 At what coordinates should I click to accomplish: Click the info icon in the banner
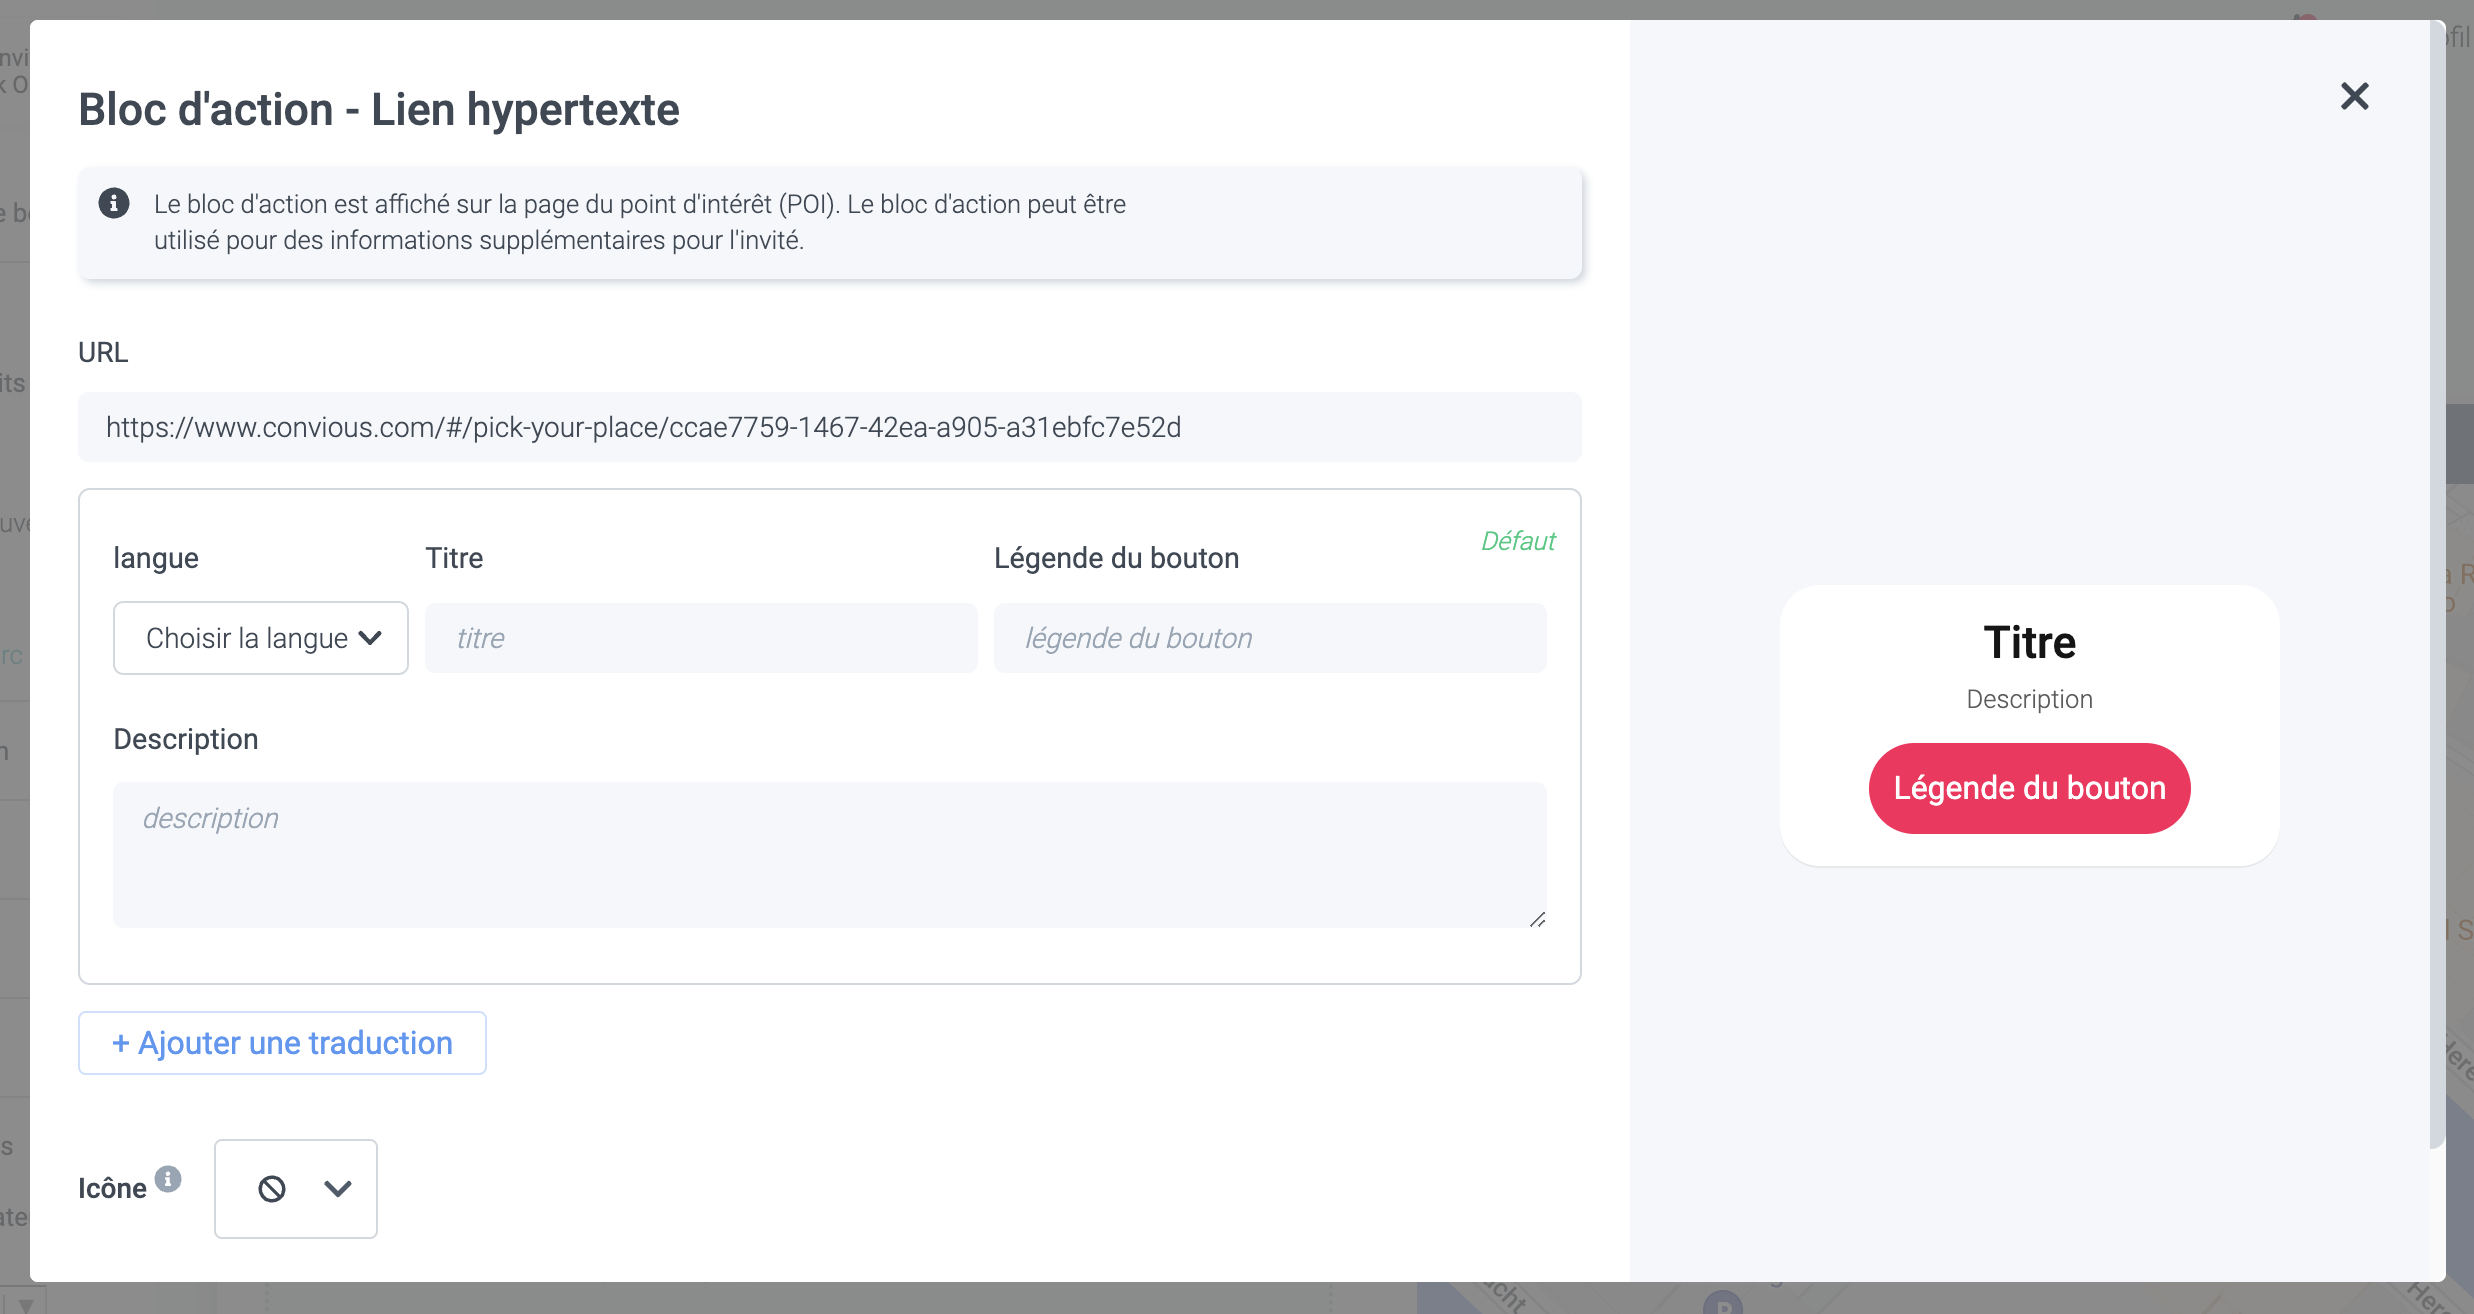point(114,203)
